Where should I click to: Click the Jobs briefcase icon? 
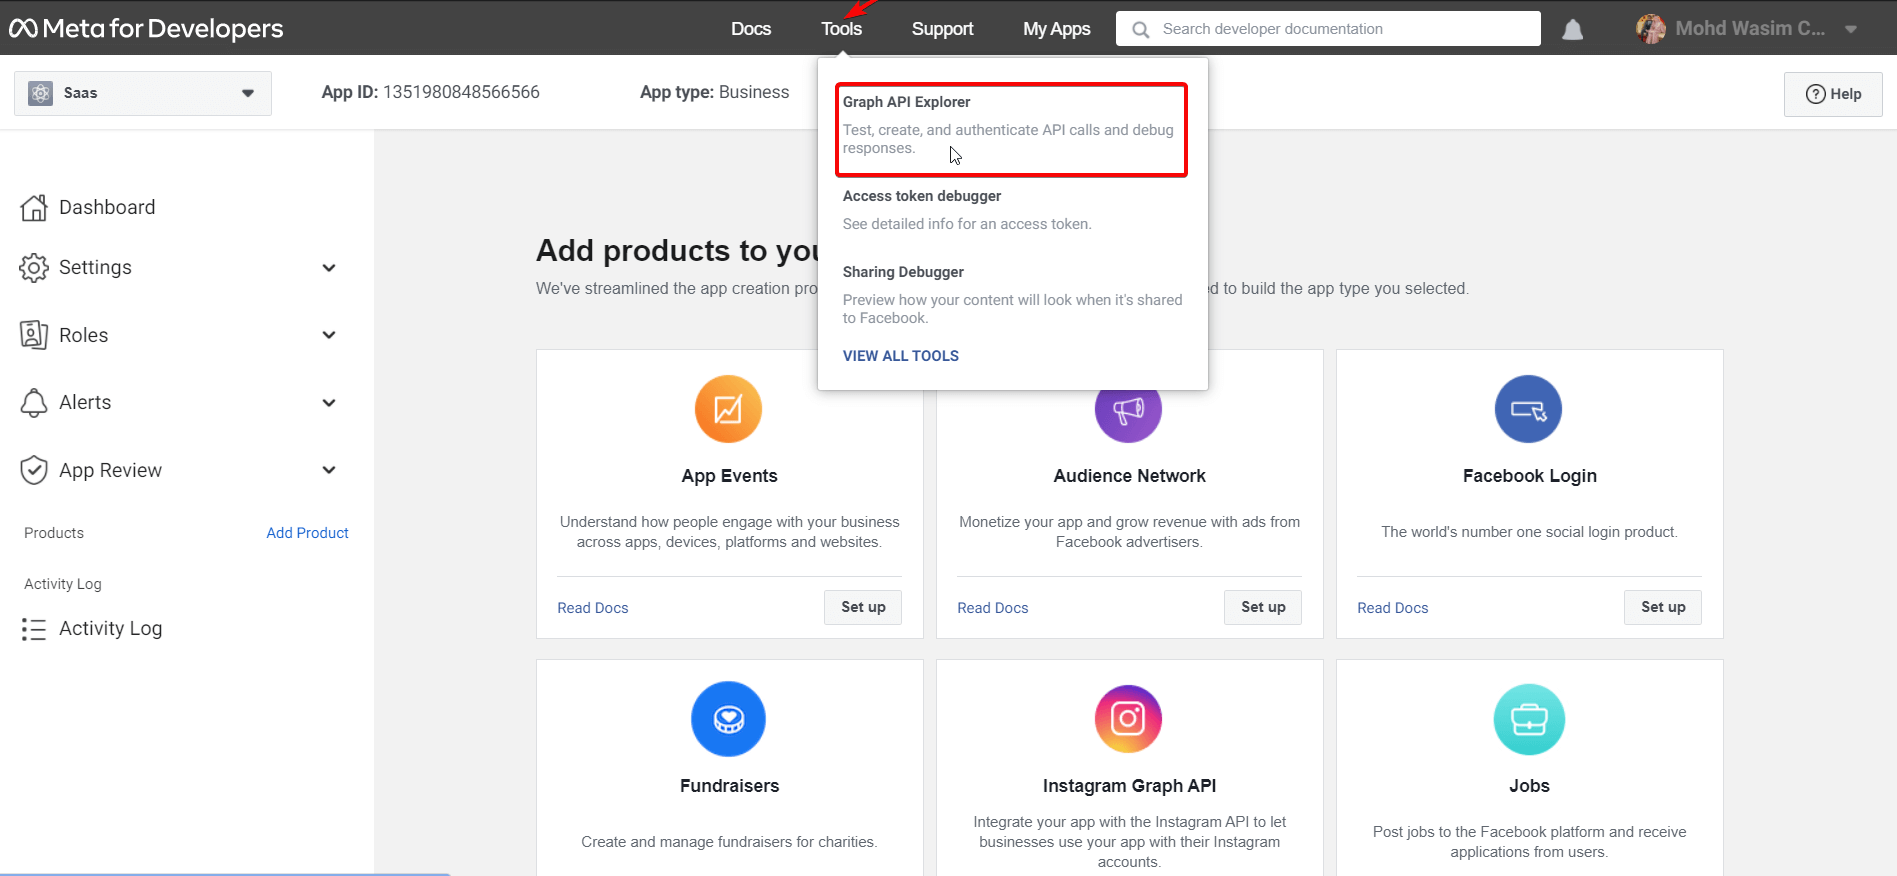[1529, 719]
